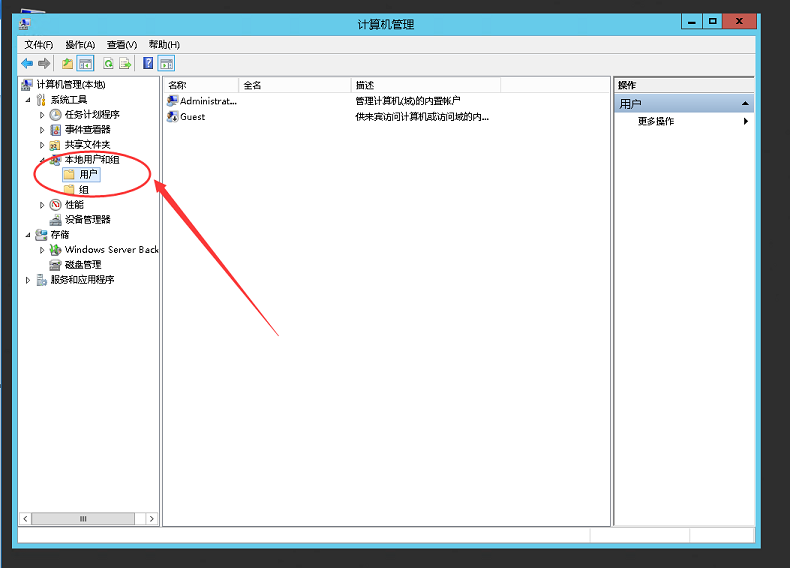This screenshot has width=790, height=568.
Task: Click the tree pane scroll left arrow
Action: point(25,519)
